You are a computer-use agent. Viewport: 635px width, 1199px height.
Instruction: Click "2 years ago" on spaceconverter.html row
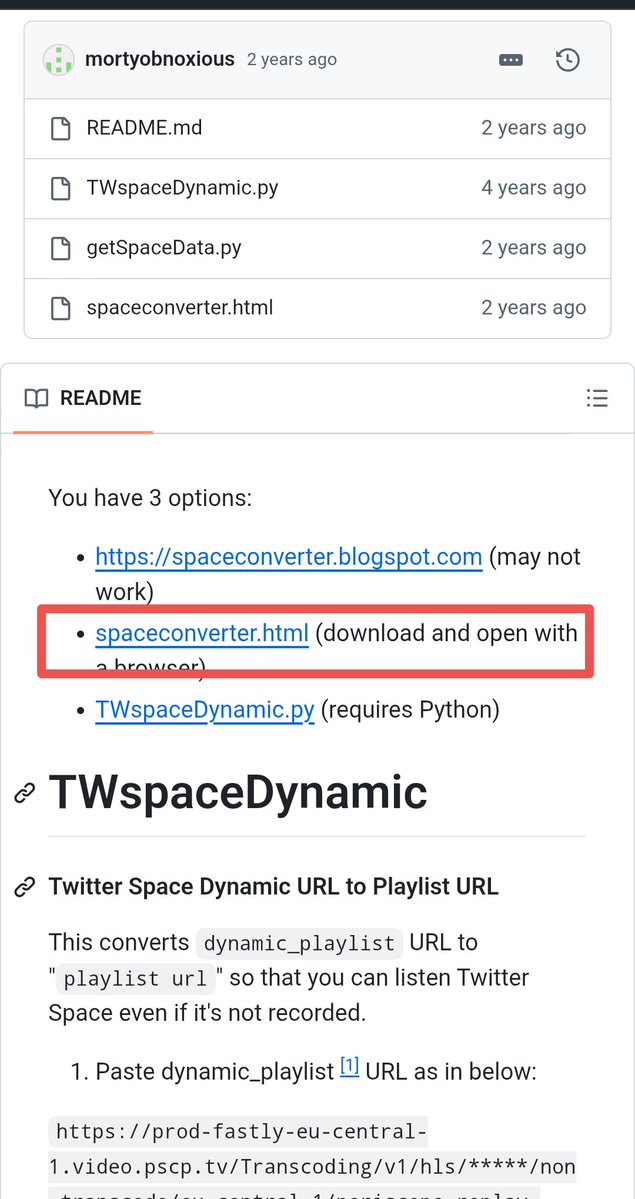coord(533,308)
